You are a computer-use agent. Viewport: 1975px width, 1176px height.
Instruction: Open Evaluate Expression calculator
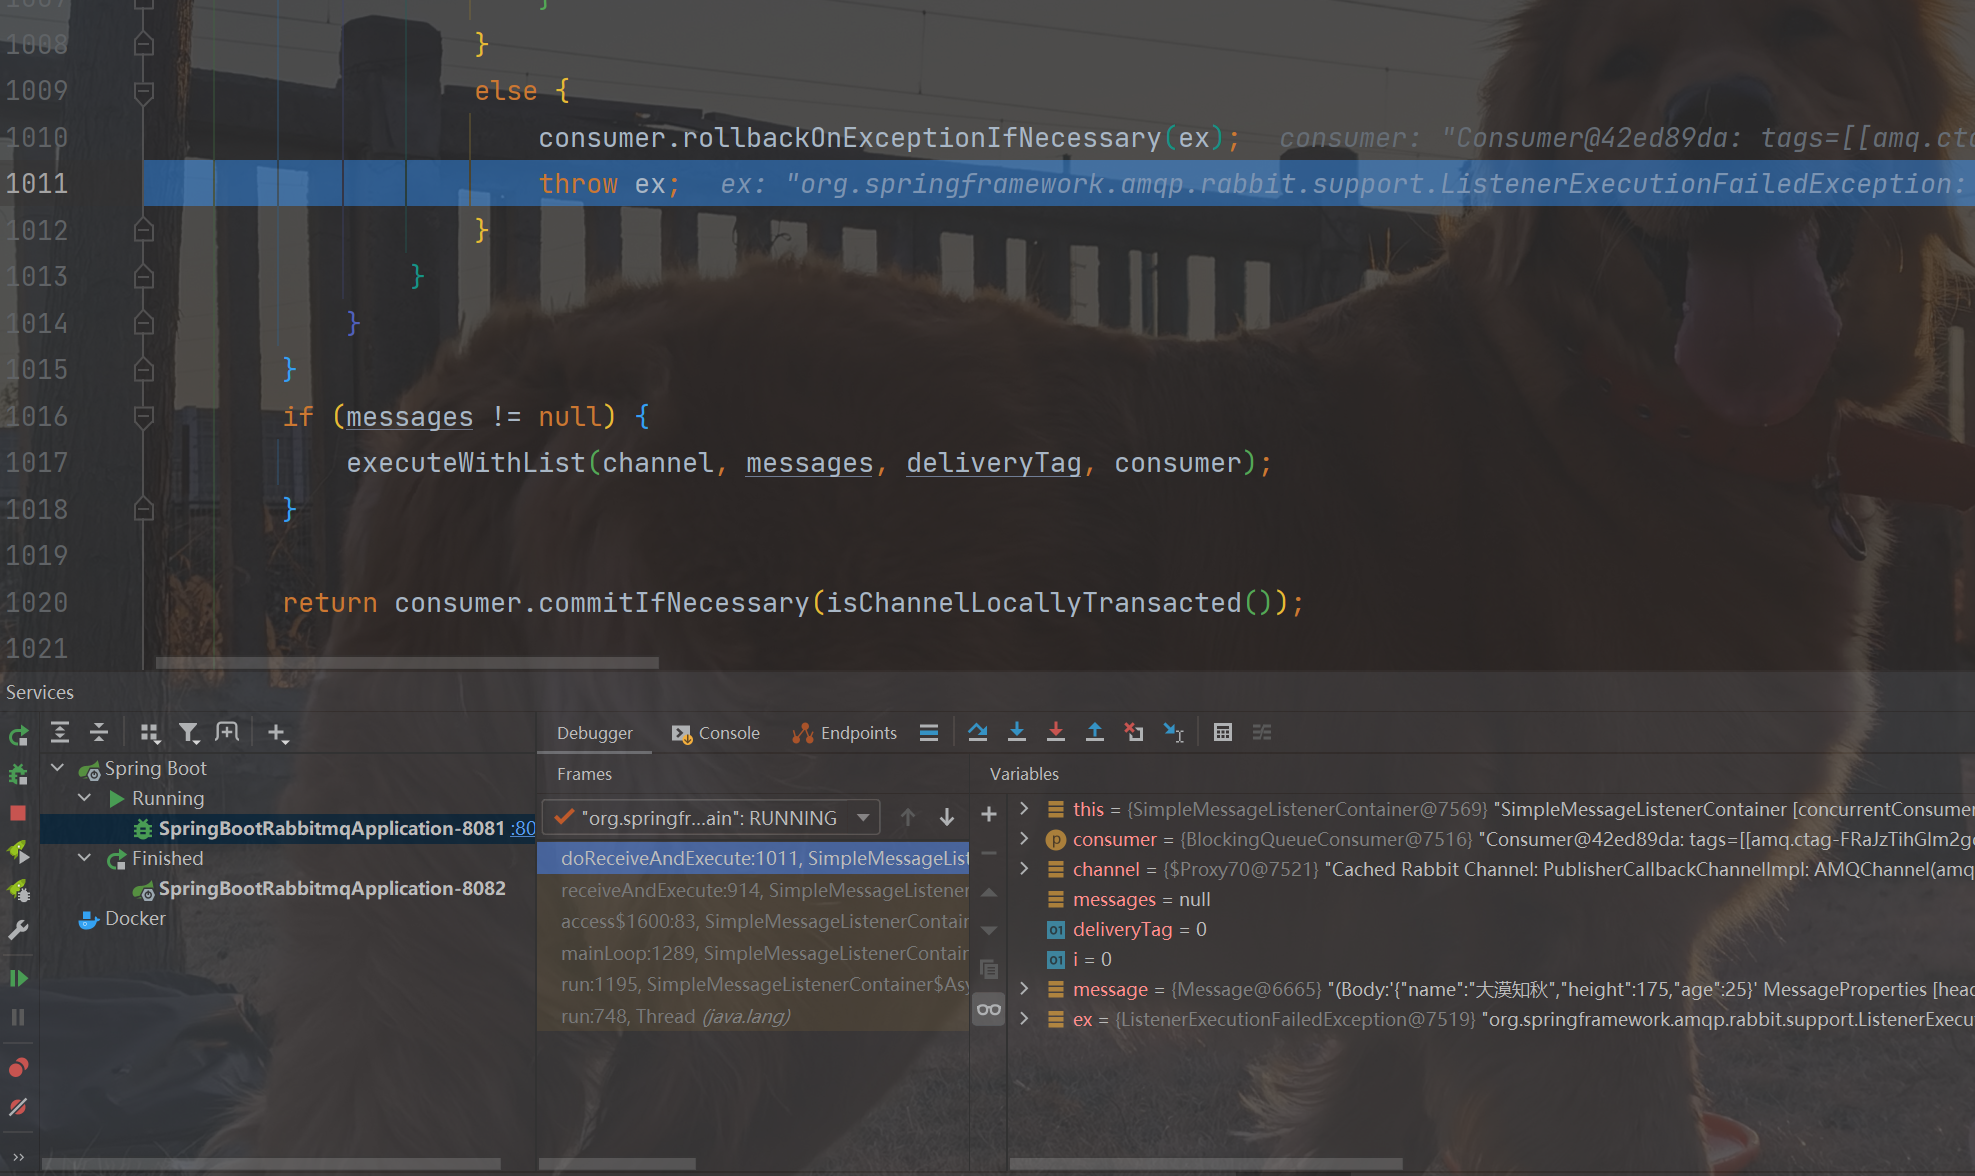click(1223, 733)
